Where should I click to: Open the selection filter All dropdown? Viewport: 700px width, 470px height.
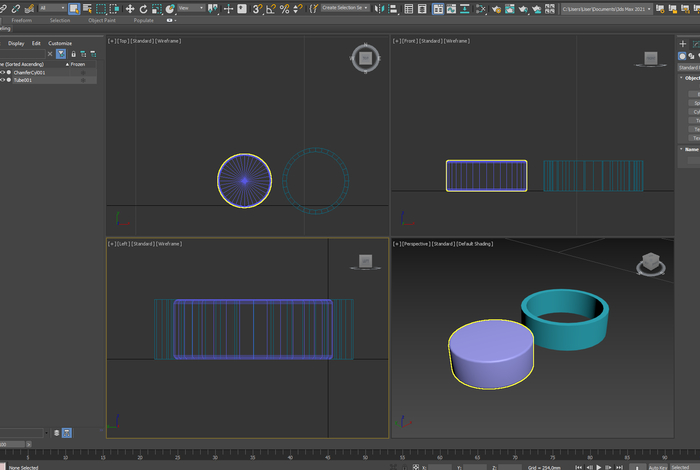(50, 8)
